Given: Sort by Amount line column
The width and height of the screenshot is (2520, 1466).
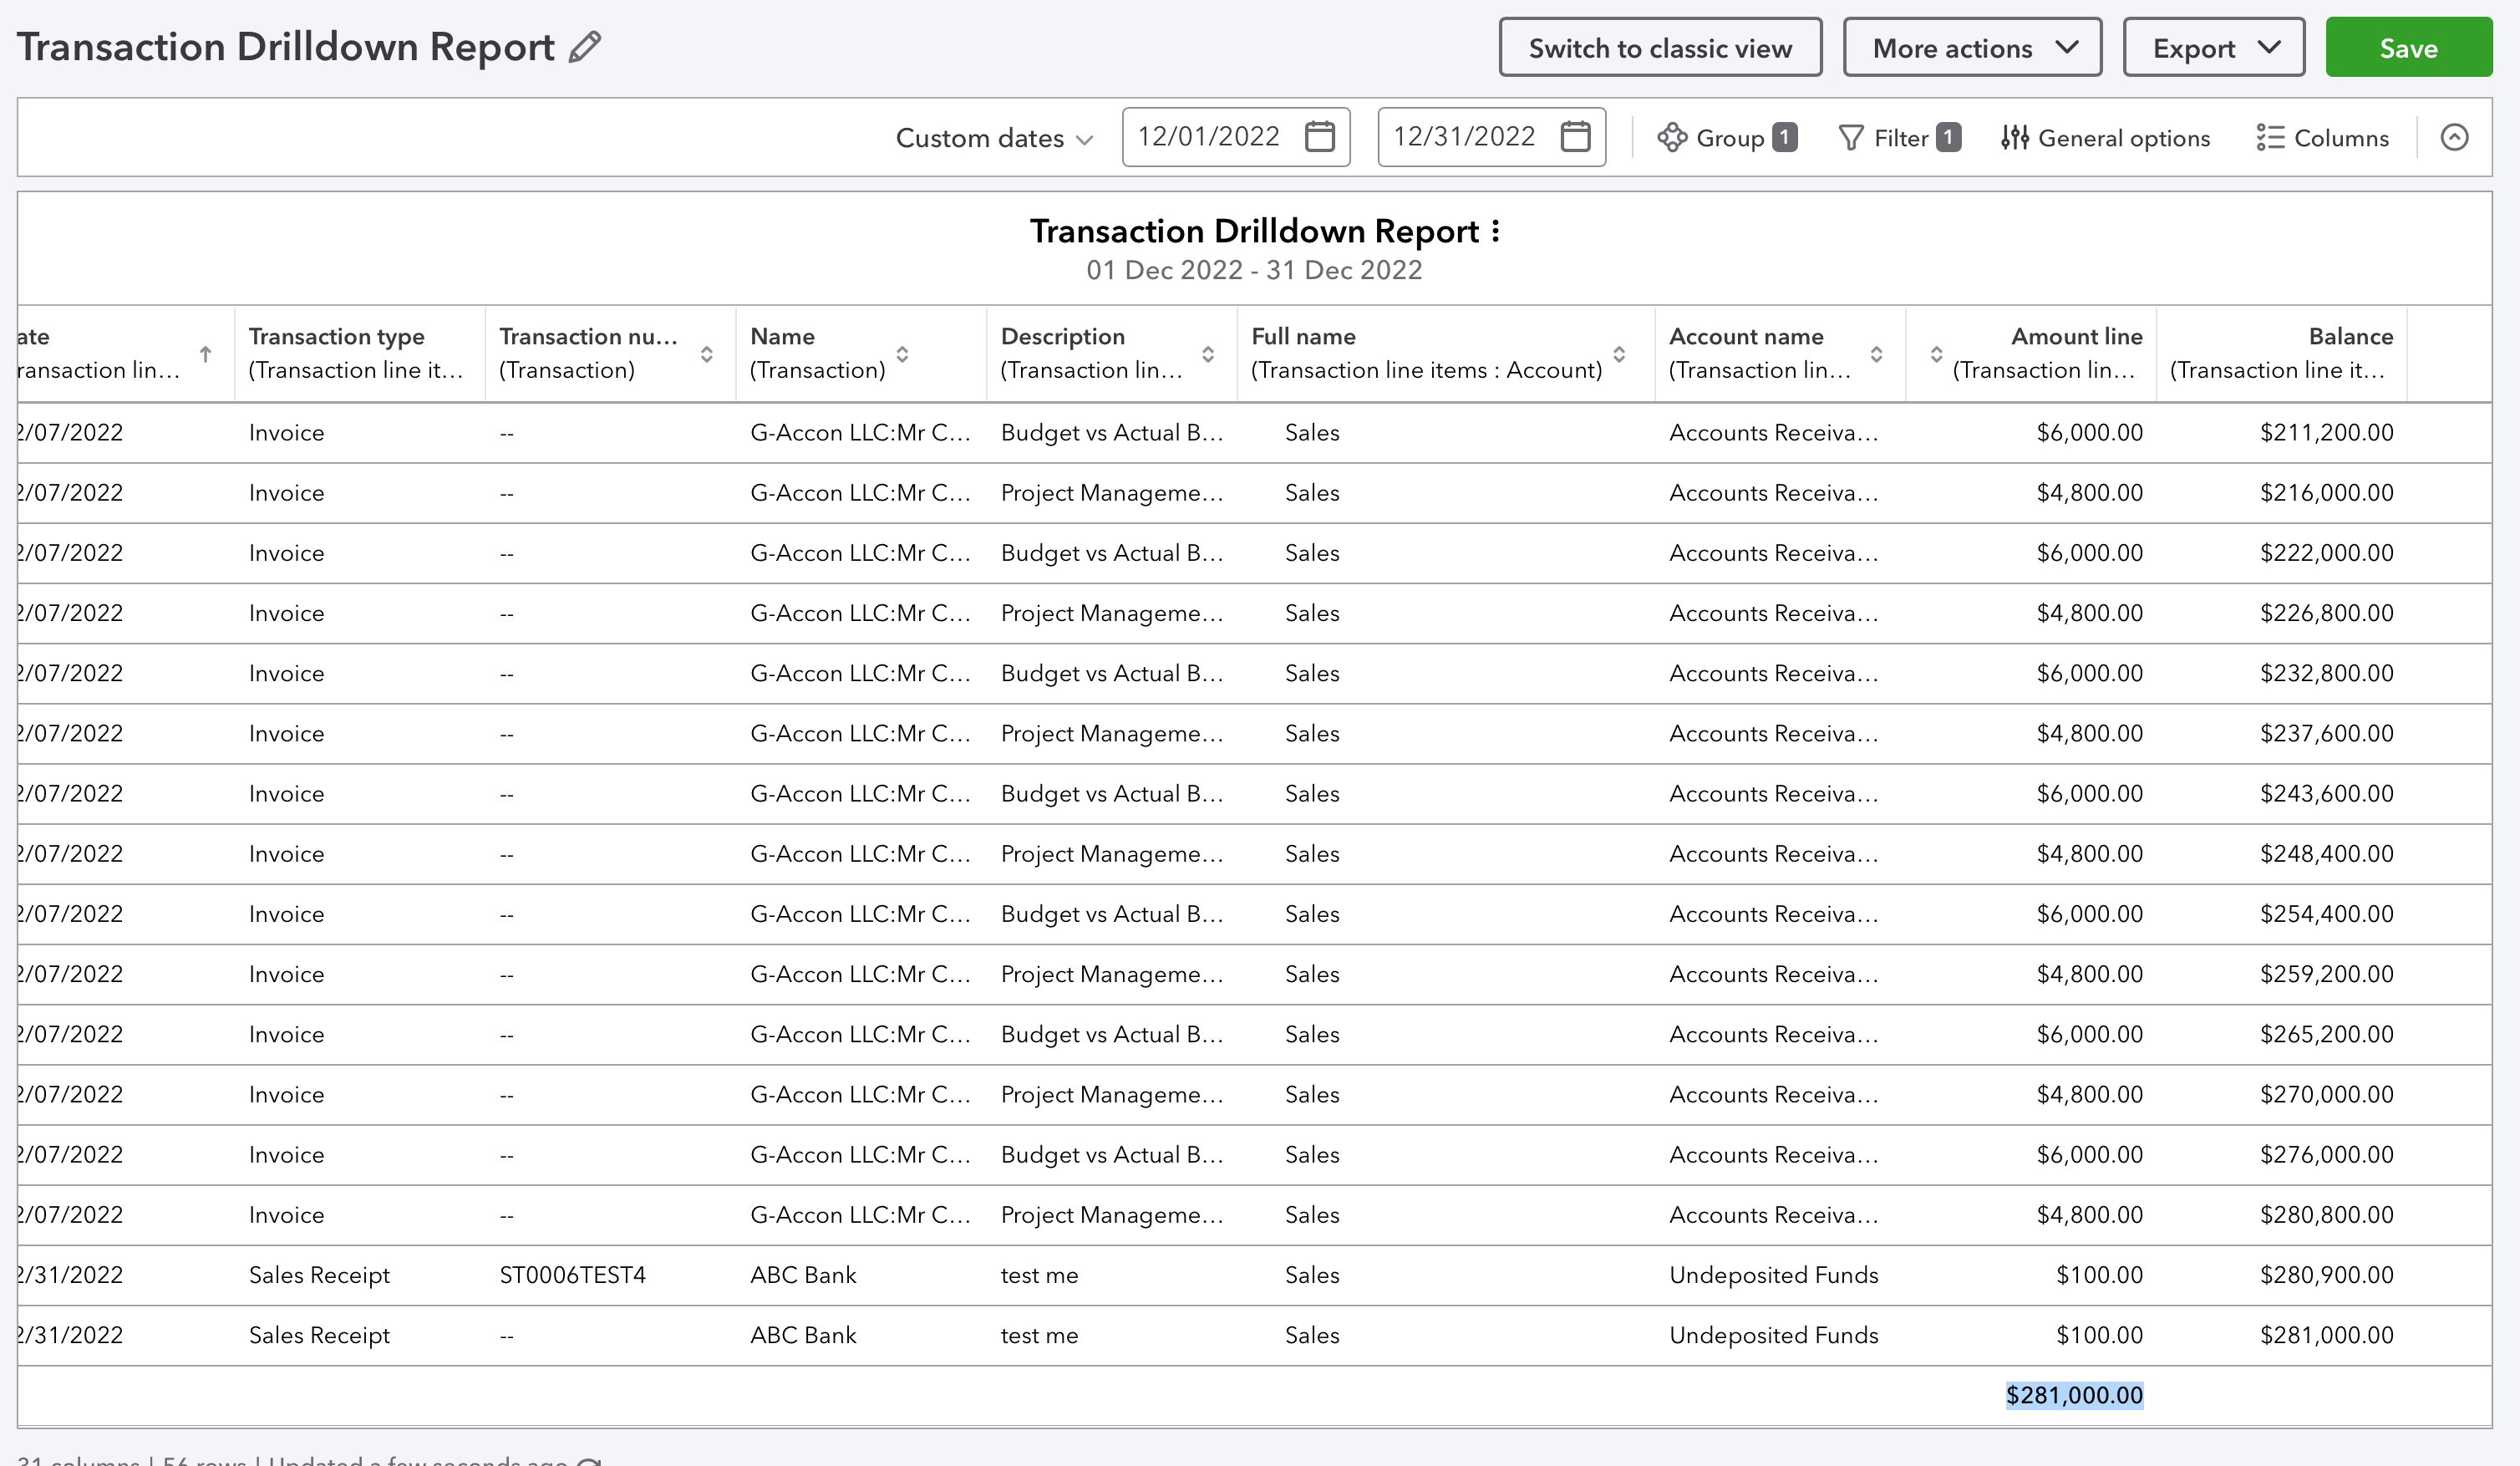Looking at the screenshot, I should 1936,354.
